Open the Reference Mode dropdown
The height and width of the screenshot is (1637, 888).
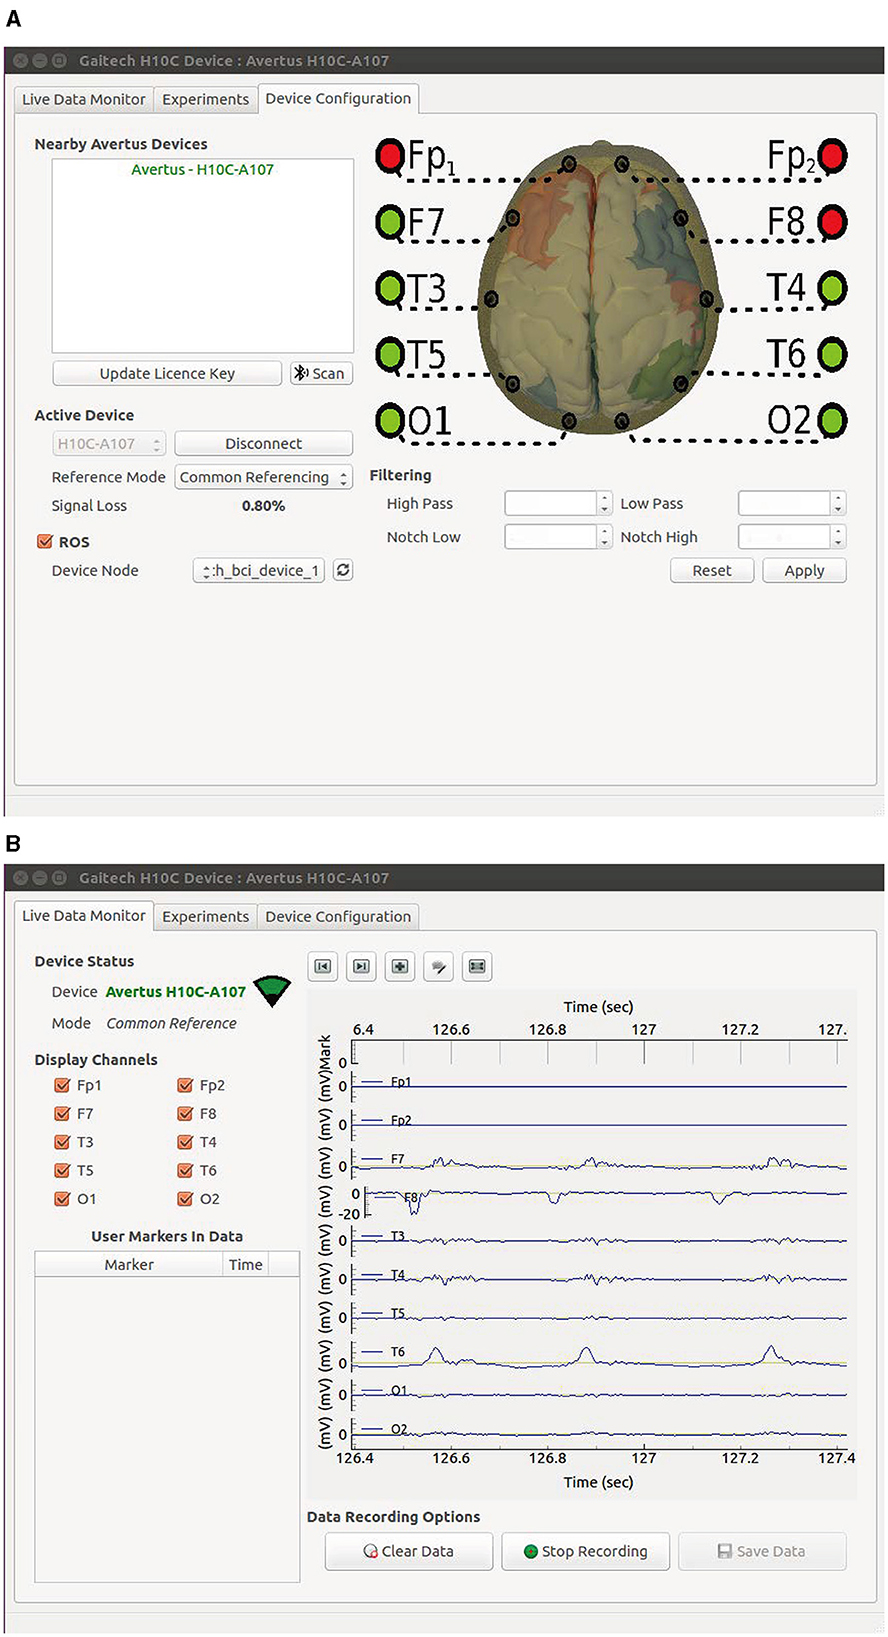pos(264,477)
